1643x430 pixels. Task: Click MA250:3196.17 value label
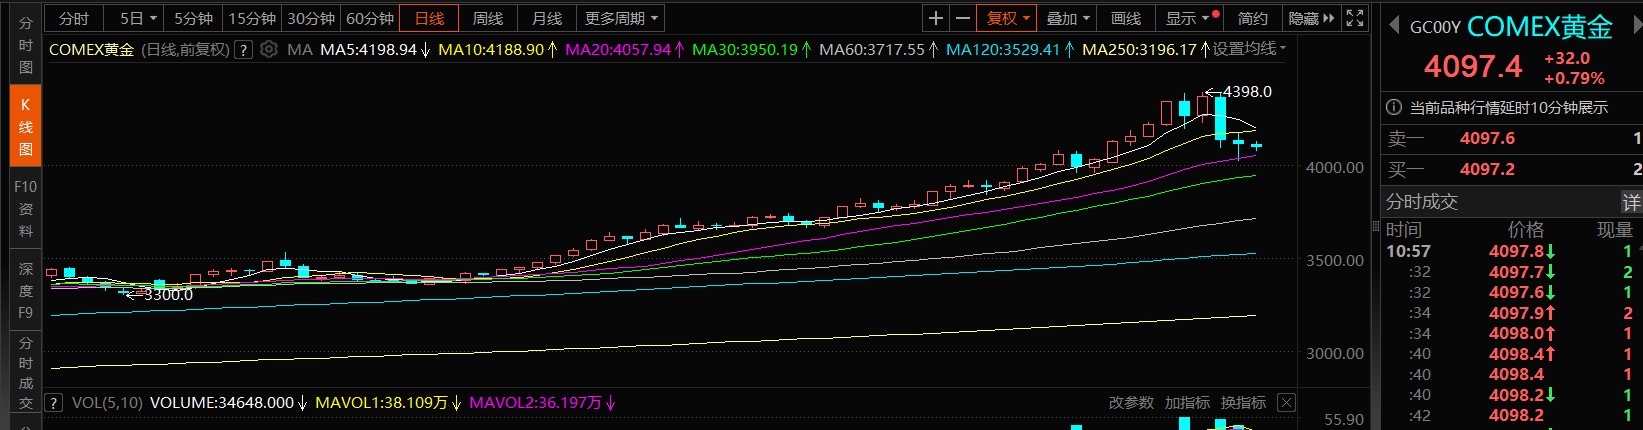(1139, 49)
